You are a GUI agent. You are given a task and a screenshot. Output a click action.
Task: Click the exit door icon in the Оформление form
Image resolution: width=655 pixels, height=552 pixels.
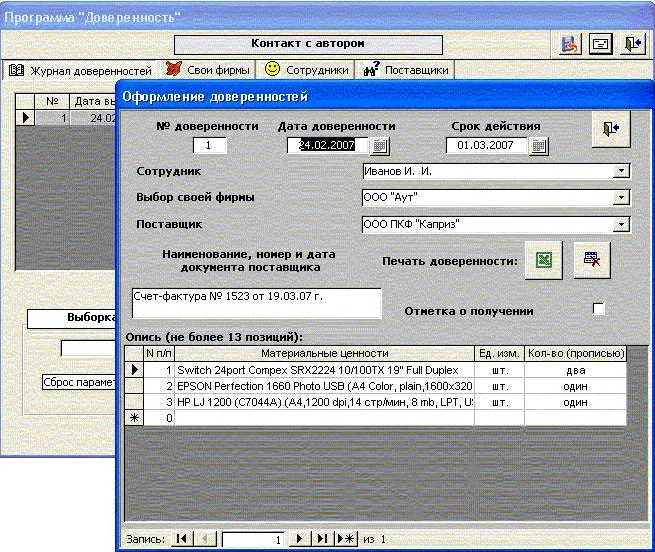point(610,131)
